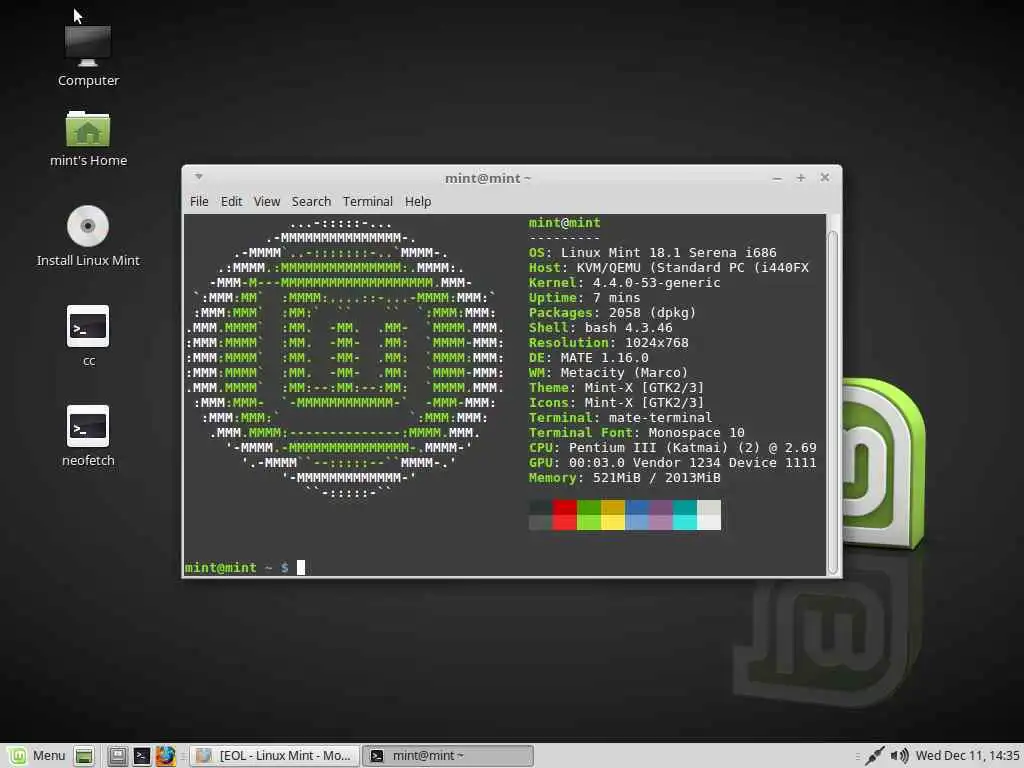Image resolution: width=1024 pixels, height=768 pixels.
Task: Click the Kernel '4.4.0-53-generic' text
Action: coord(656,283)
